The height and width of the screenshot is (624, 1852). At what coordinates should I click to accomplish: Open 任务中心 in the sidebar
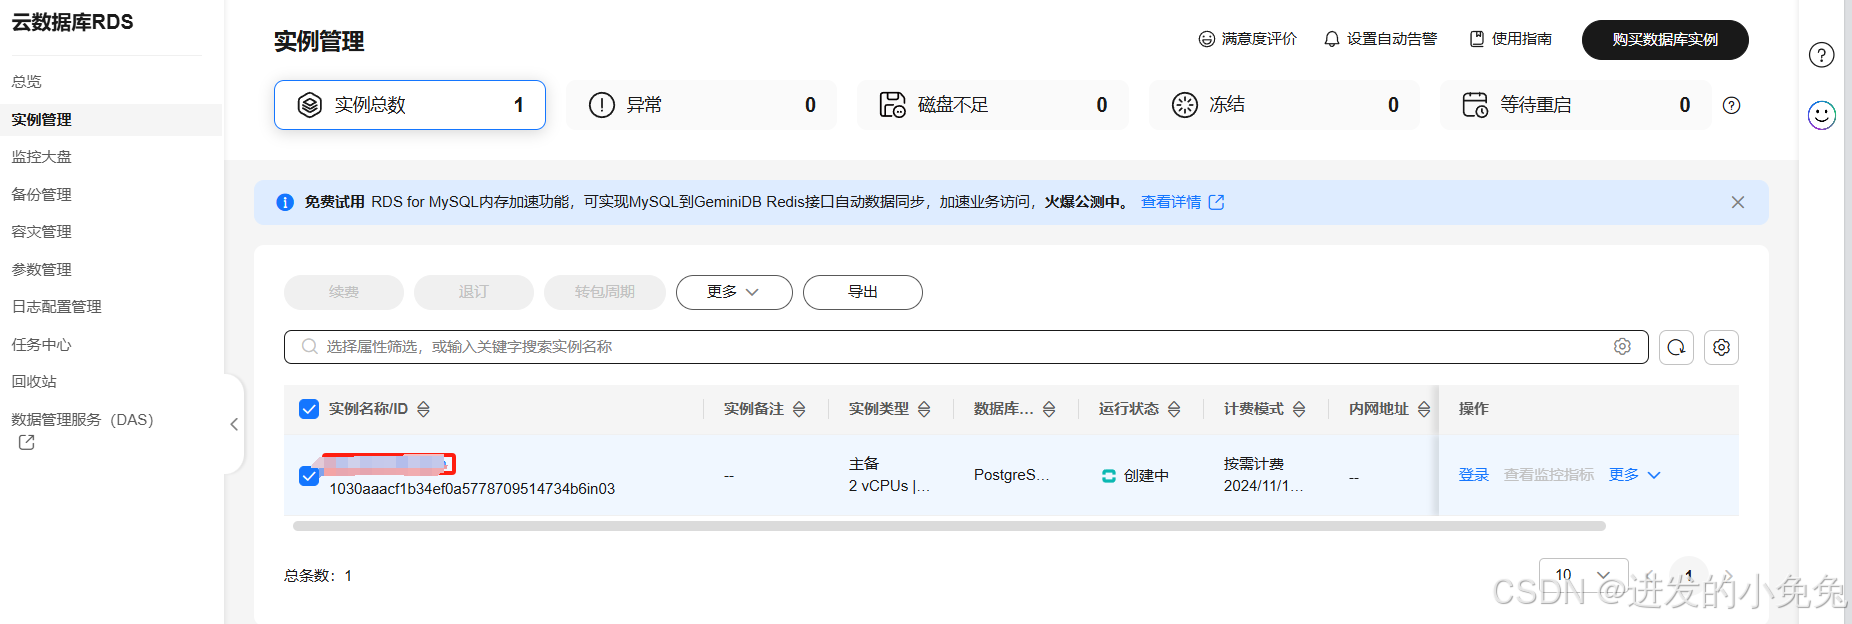(42, 345)
